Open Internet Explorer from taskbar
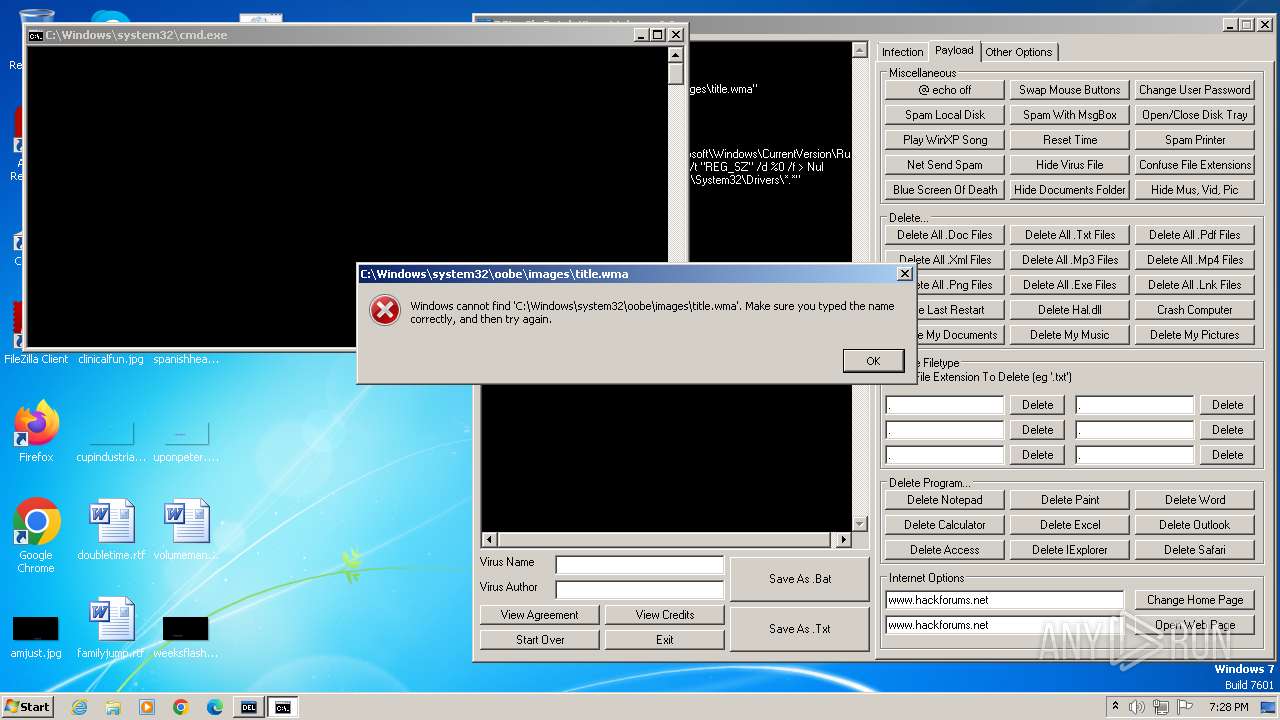The image size is (1280, 720). (x=80, y=707)
